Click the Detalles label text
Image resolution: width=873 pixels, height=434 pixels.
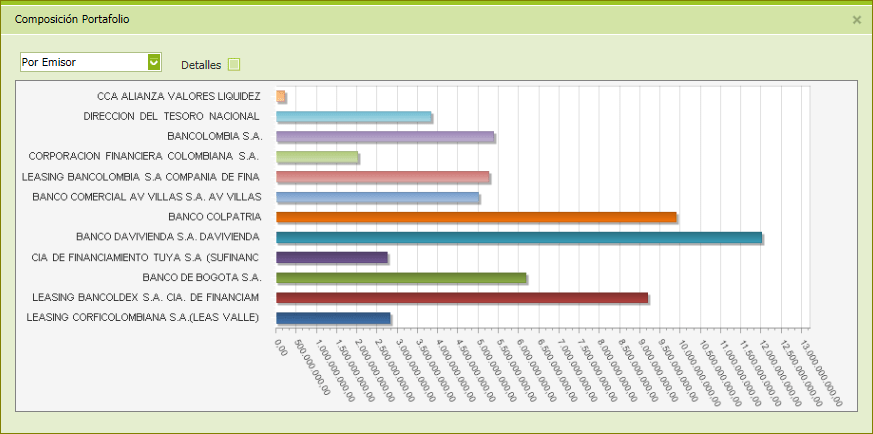201,65
